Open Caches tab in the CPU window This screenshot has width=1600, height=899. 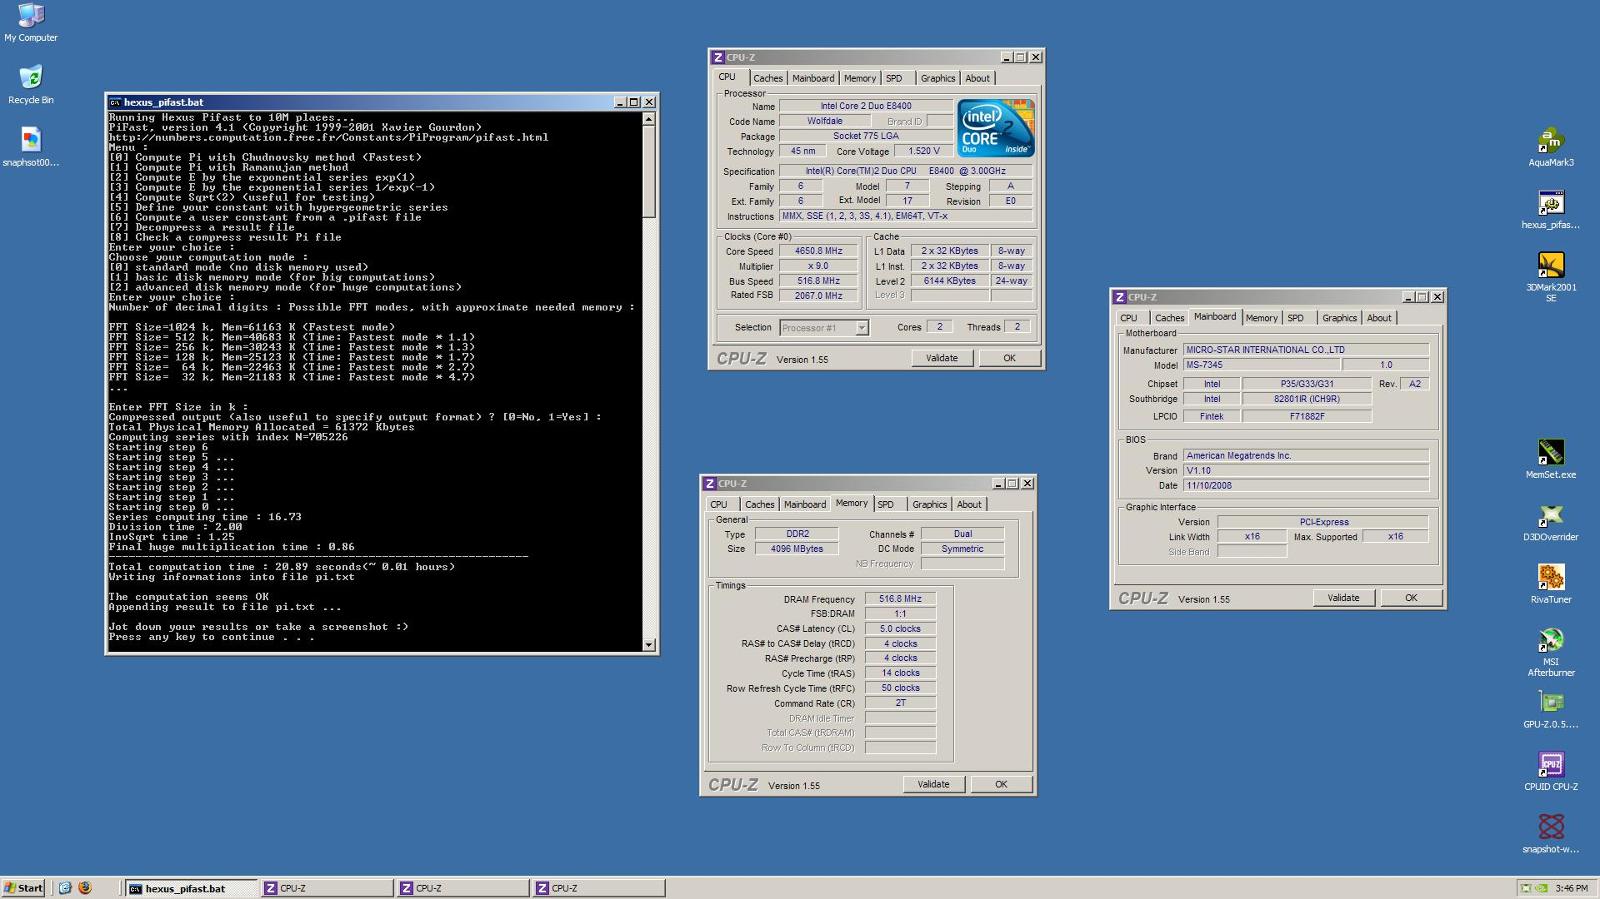pyautogui.click(x=768, y=78)
